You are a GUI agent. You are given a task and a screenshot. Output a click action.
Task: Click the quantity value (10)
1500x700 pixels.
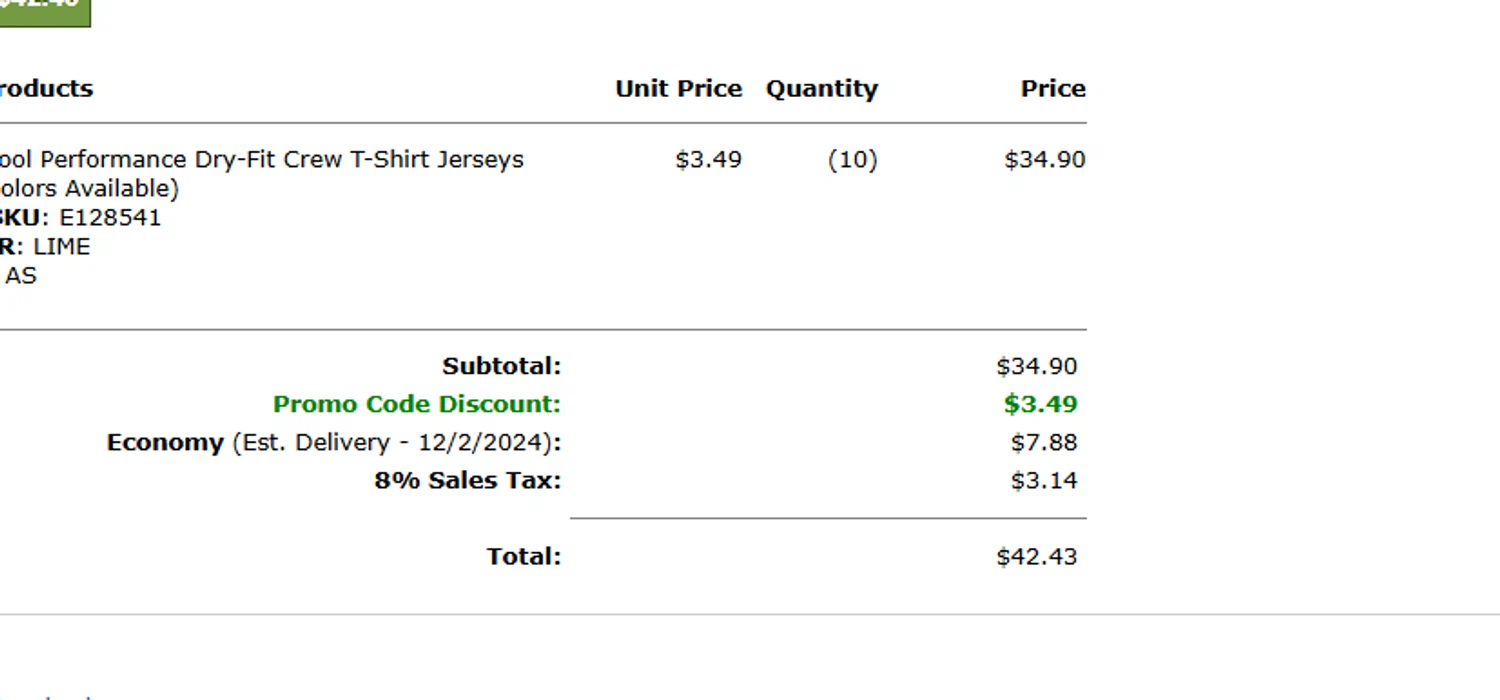(x=852, y=159)
